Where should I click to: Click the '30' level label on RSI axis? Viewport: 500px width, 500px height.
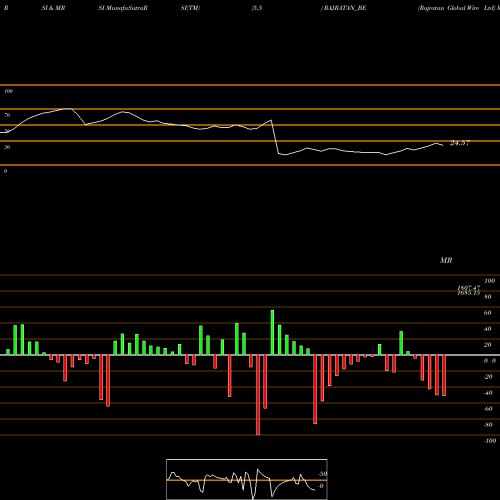[7, 147]
